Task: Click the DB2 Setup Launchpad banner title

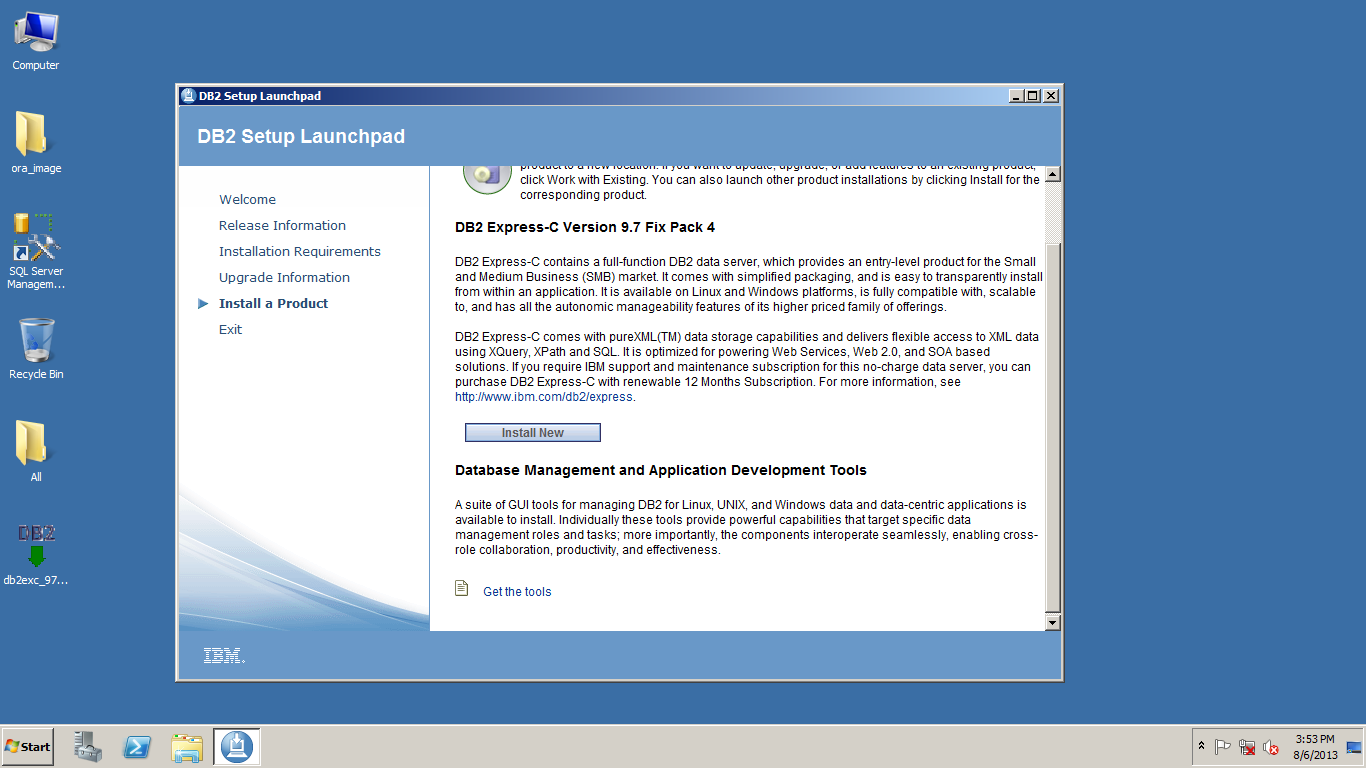Action: (x=301, y=136)
